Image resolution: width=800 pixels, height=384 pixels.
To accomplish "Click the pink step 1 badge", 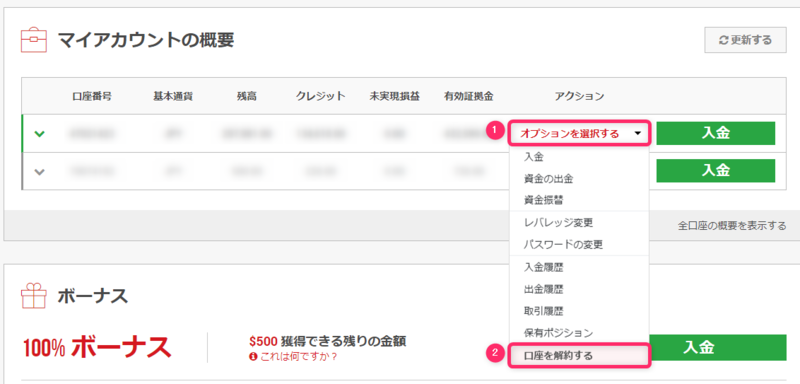I will [495, 130].
